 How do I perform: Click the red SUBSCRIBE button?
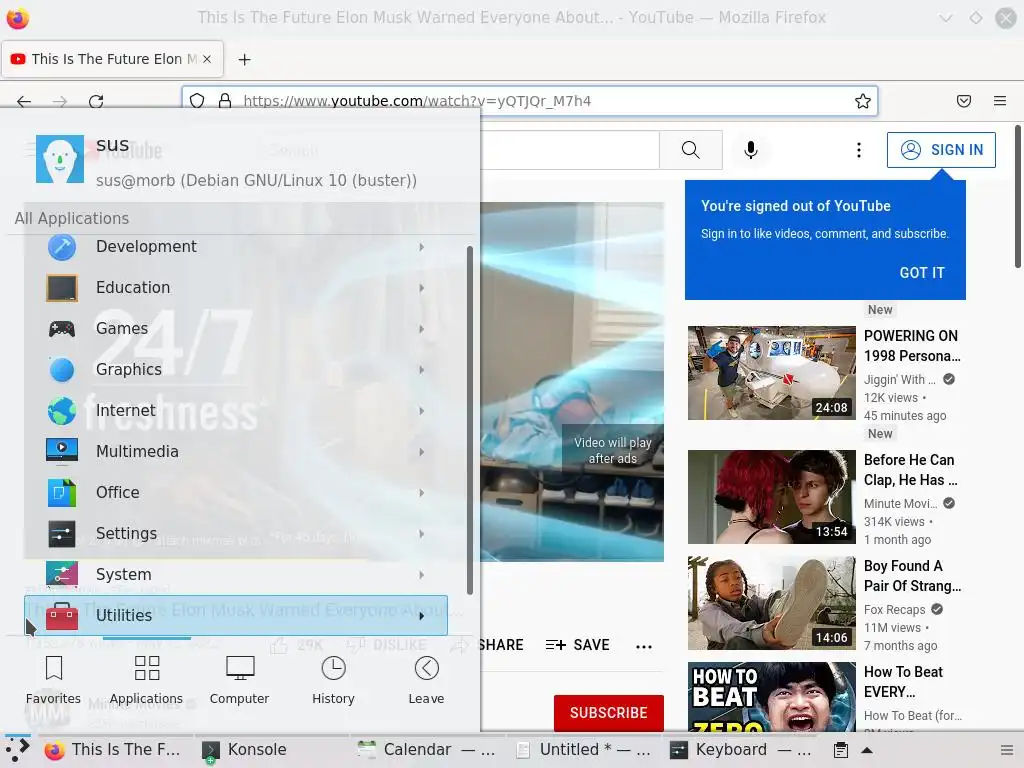coord(609,713)
